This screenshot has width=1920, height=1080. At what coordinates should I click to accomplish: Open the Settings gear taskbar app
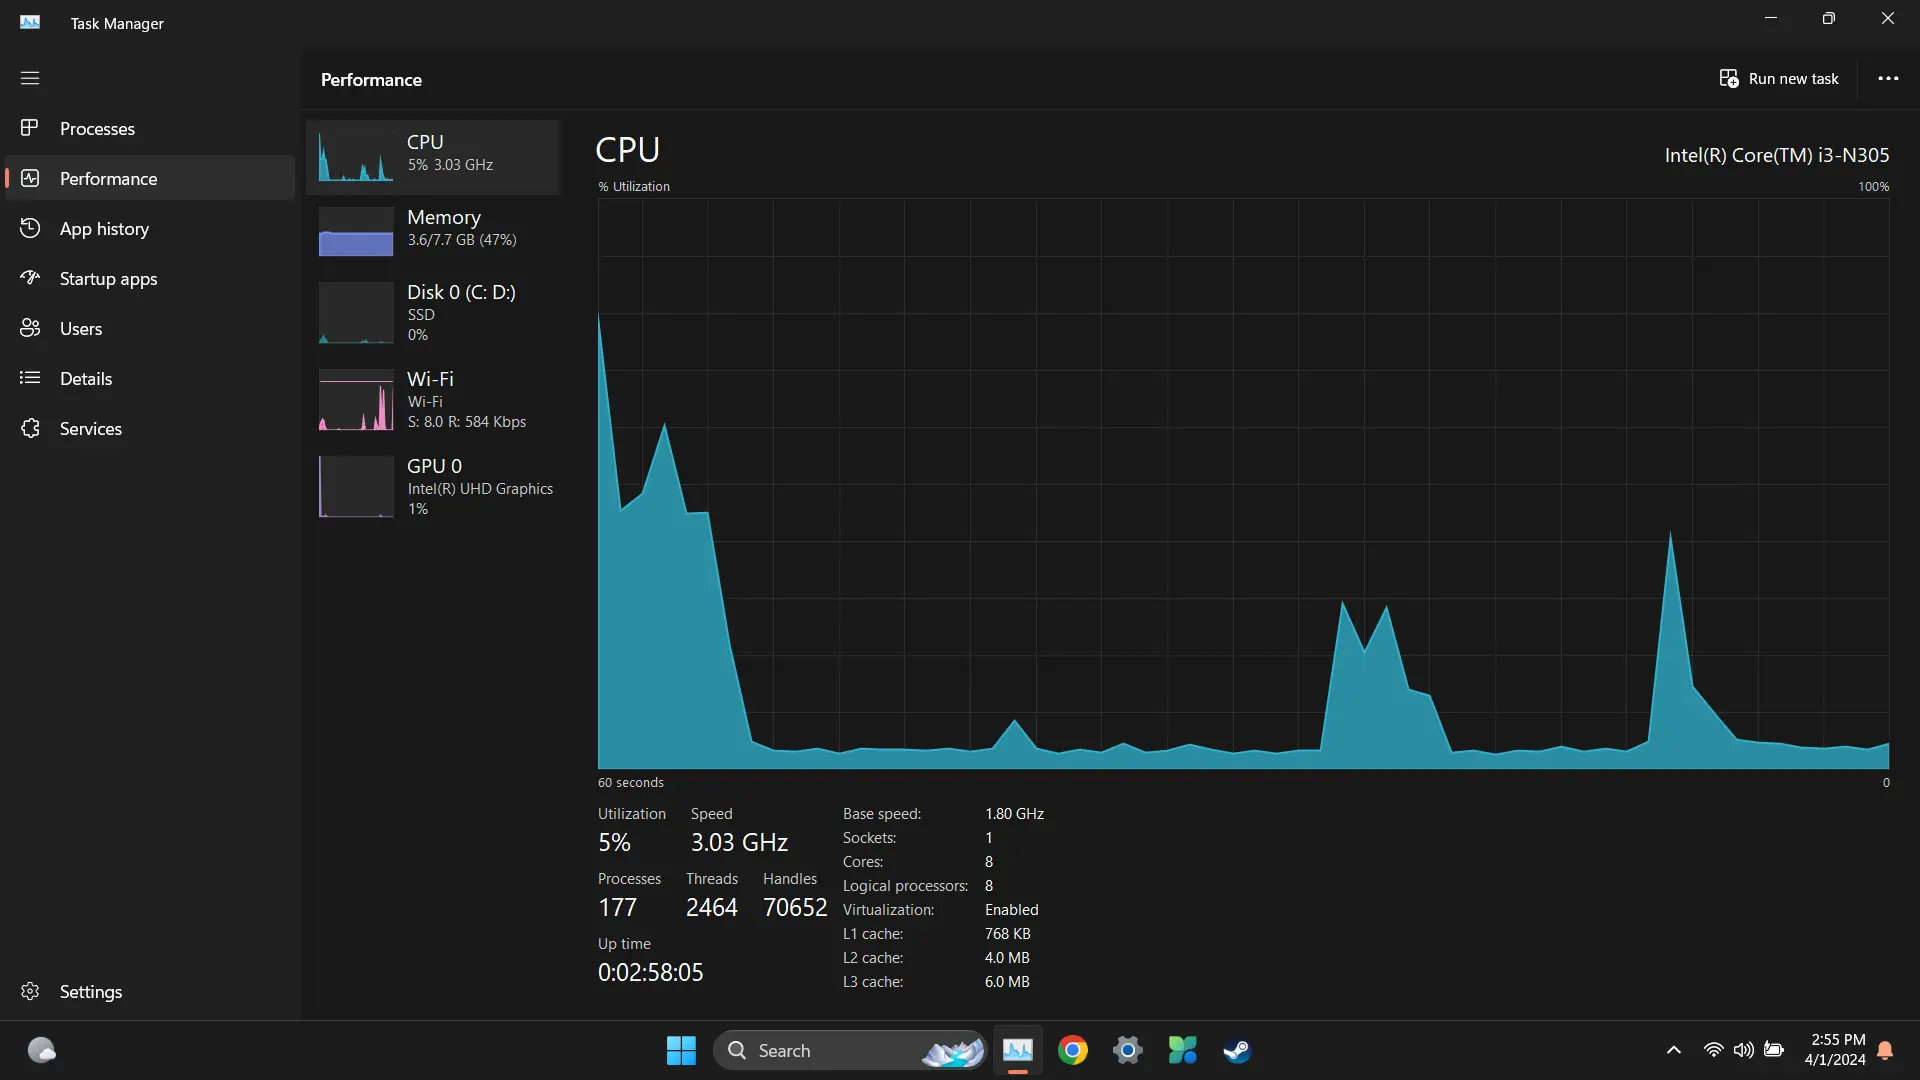click(x=1128, y=1050)
